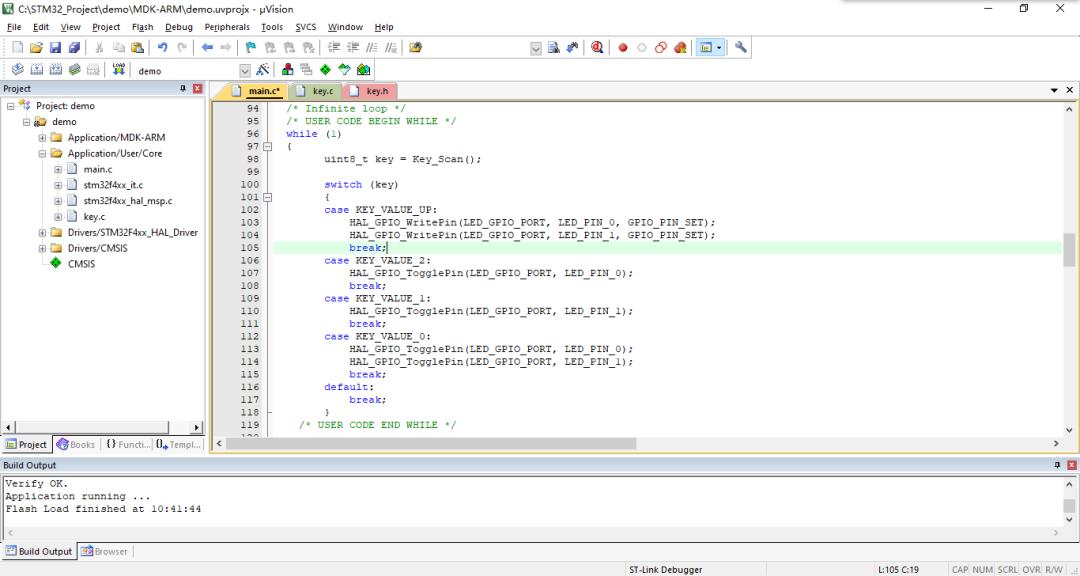The width and height of the screenshot is (1080, 576).
Task: Close the Build Output panel
Action: 1072,466
